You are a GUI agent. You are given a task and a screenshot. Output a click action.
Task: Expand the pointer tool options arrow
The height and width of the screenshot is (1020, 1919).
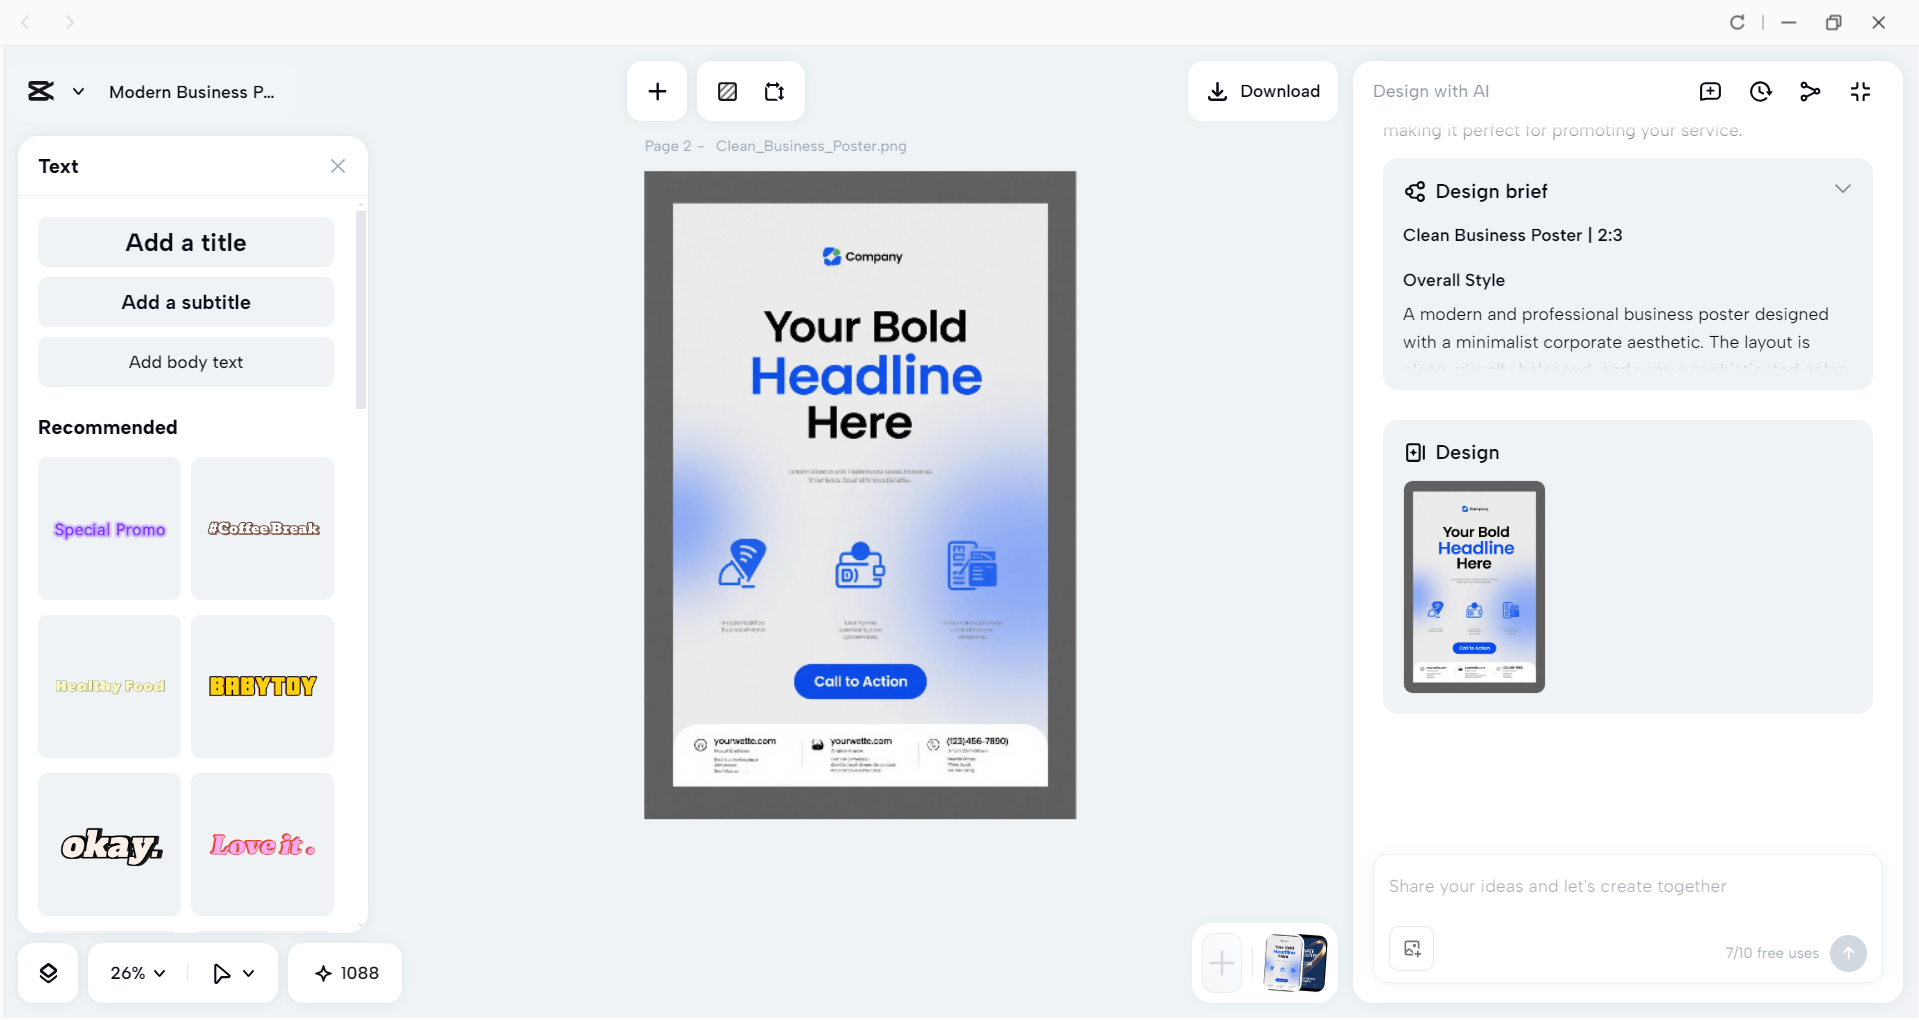(x=249, y=973)
